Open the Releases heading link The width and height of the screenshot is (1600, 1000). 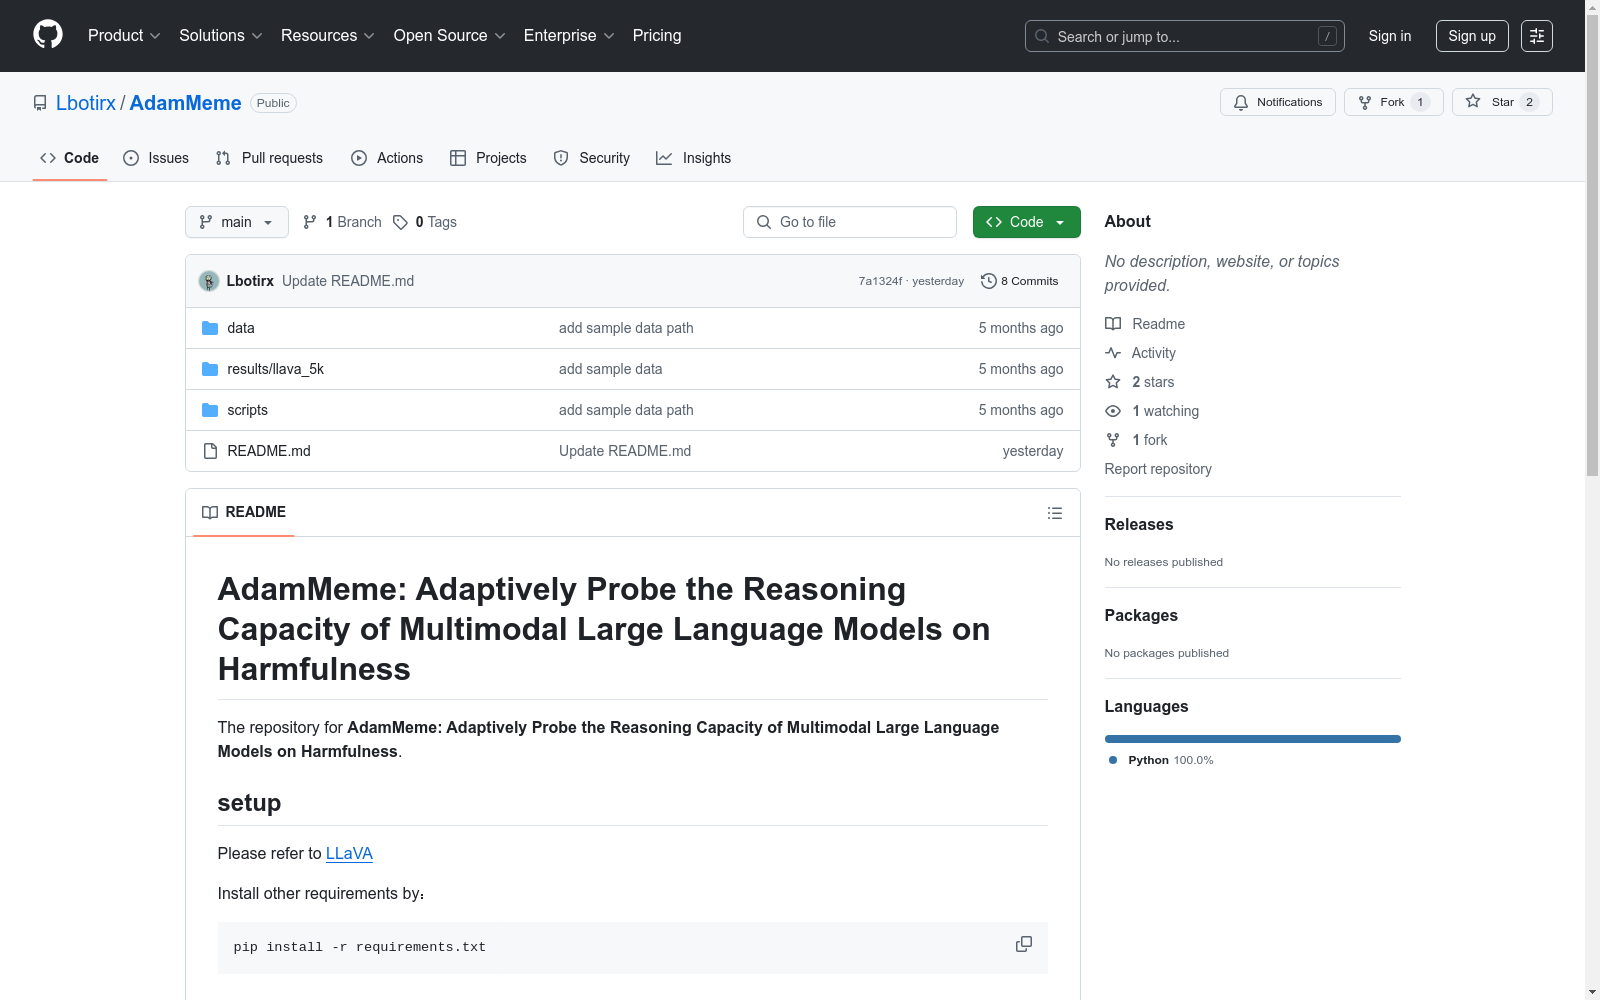[1139, 524]
